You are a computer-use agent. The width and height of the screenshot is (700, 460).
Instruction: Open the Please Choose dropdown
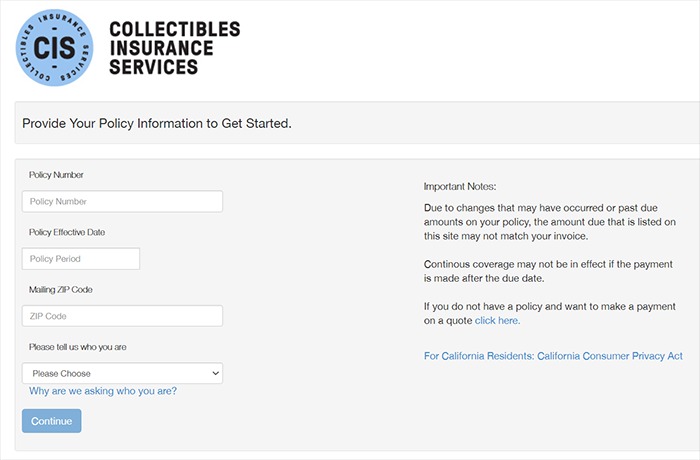tap(122, 373)
